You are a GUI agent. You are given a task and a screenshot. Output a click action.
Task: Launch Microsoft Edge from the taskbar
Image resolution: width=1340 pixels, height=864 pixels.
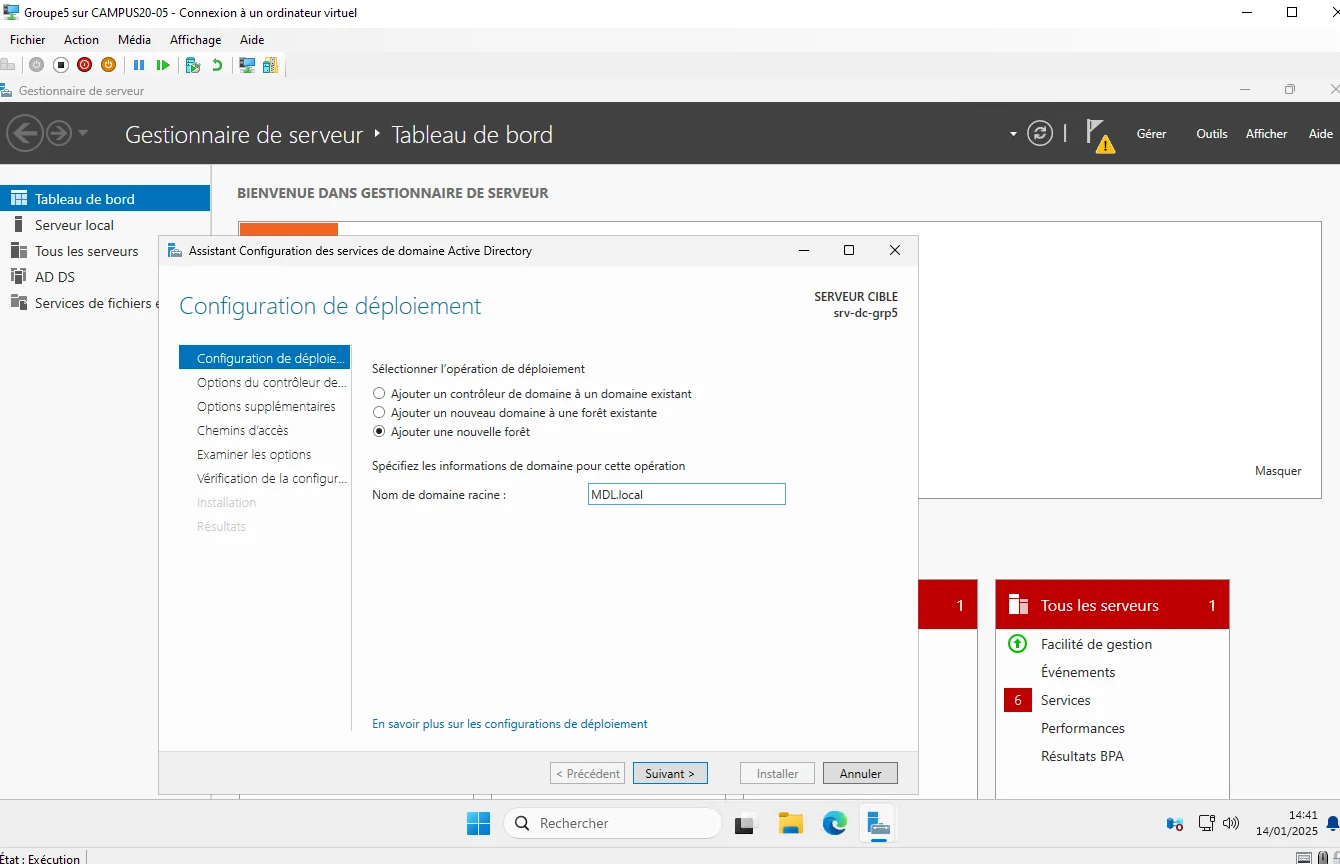835,823
